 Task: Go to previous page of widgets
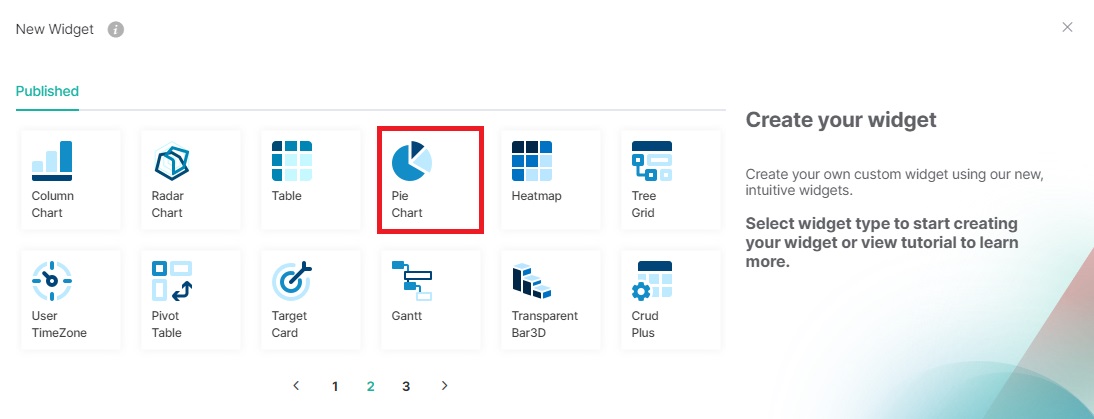point(296,386)
